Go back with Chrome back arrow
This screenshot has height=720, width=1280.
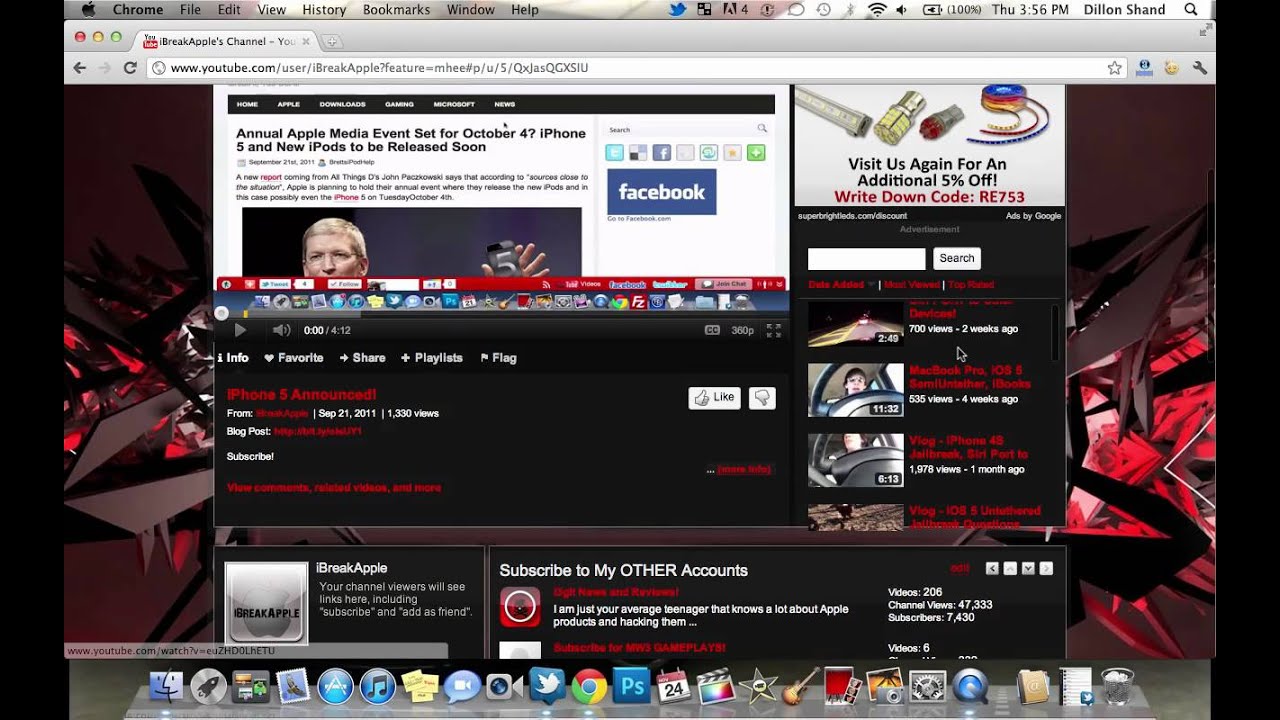pos(80,68)
